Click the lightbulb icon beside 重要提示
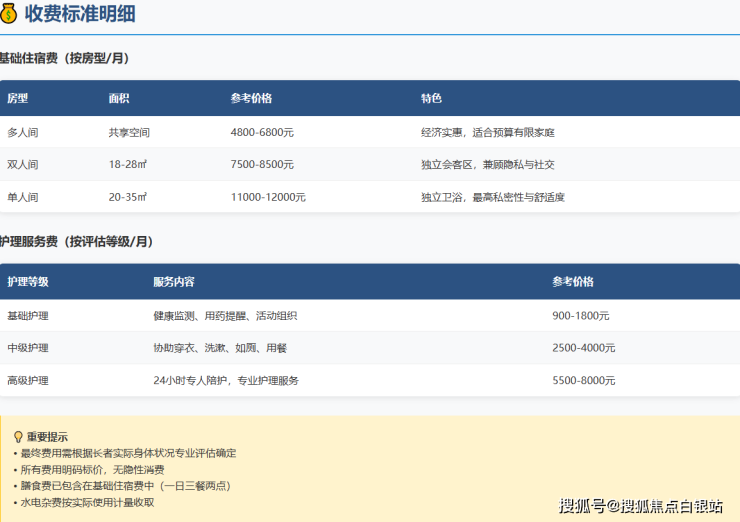The image size is (740, 522). (x=18, y=437)
